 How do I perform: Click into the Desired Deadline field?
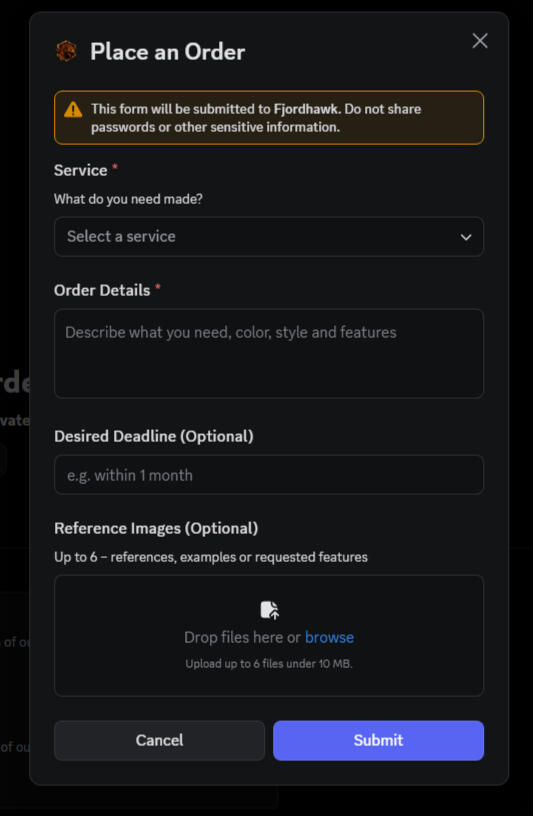tap(269, 475)
